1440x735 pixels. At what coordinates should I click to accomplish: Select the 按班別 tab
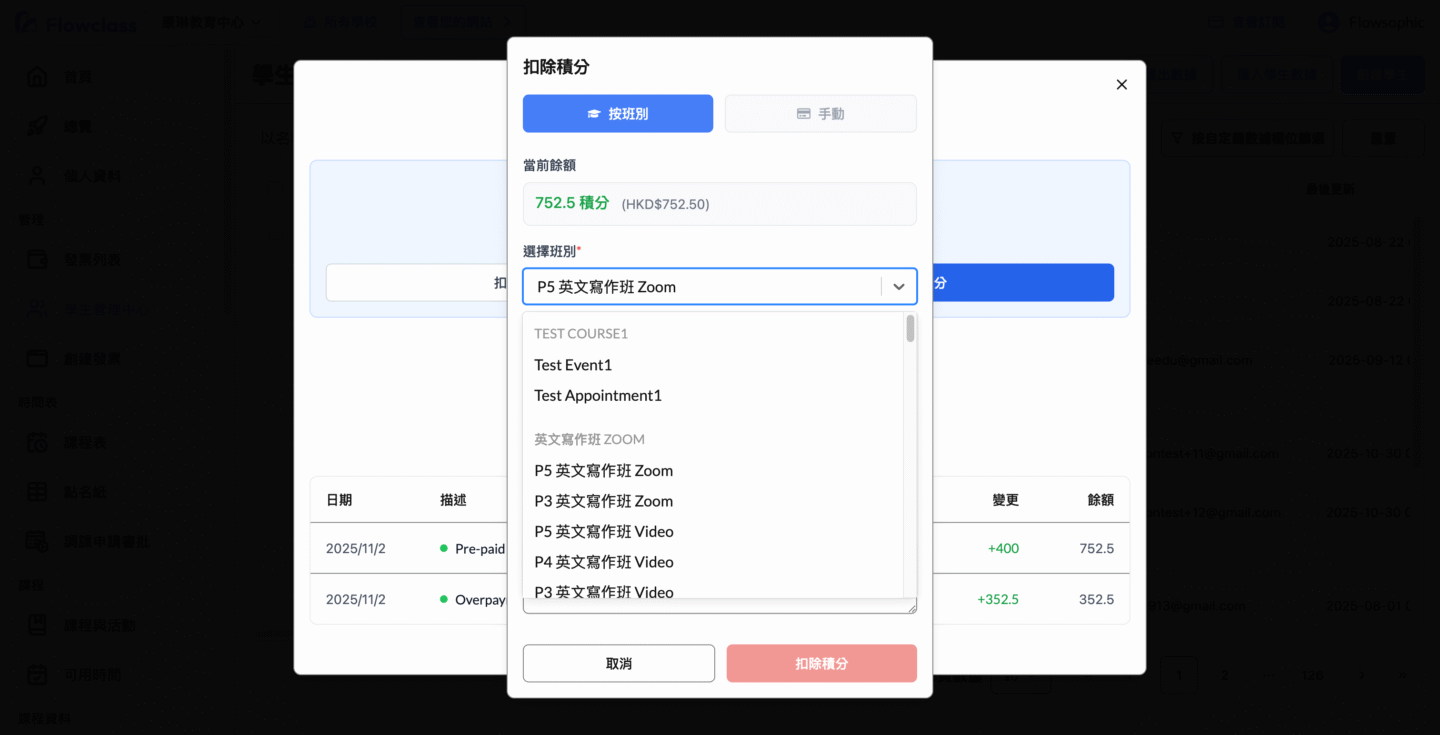pyautogui.click(x=617, y=114)
